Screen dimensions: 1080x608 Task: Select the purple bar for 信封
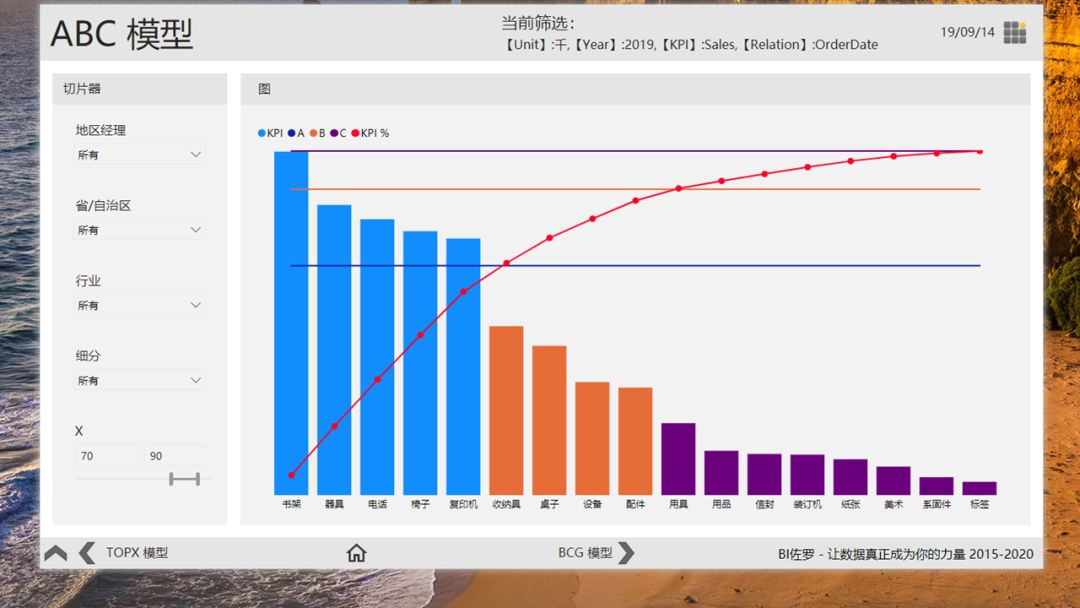click(x=765, y=474)
